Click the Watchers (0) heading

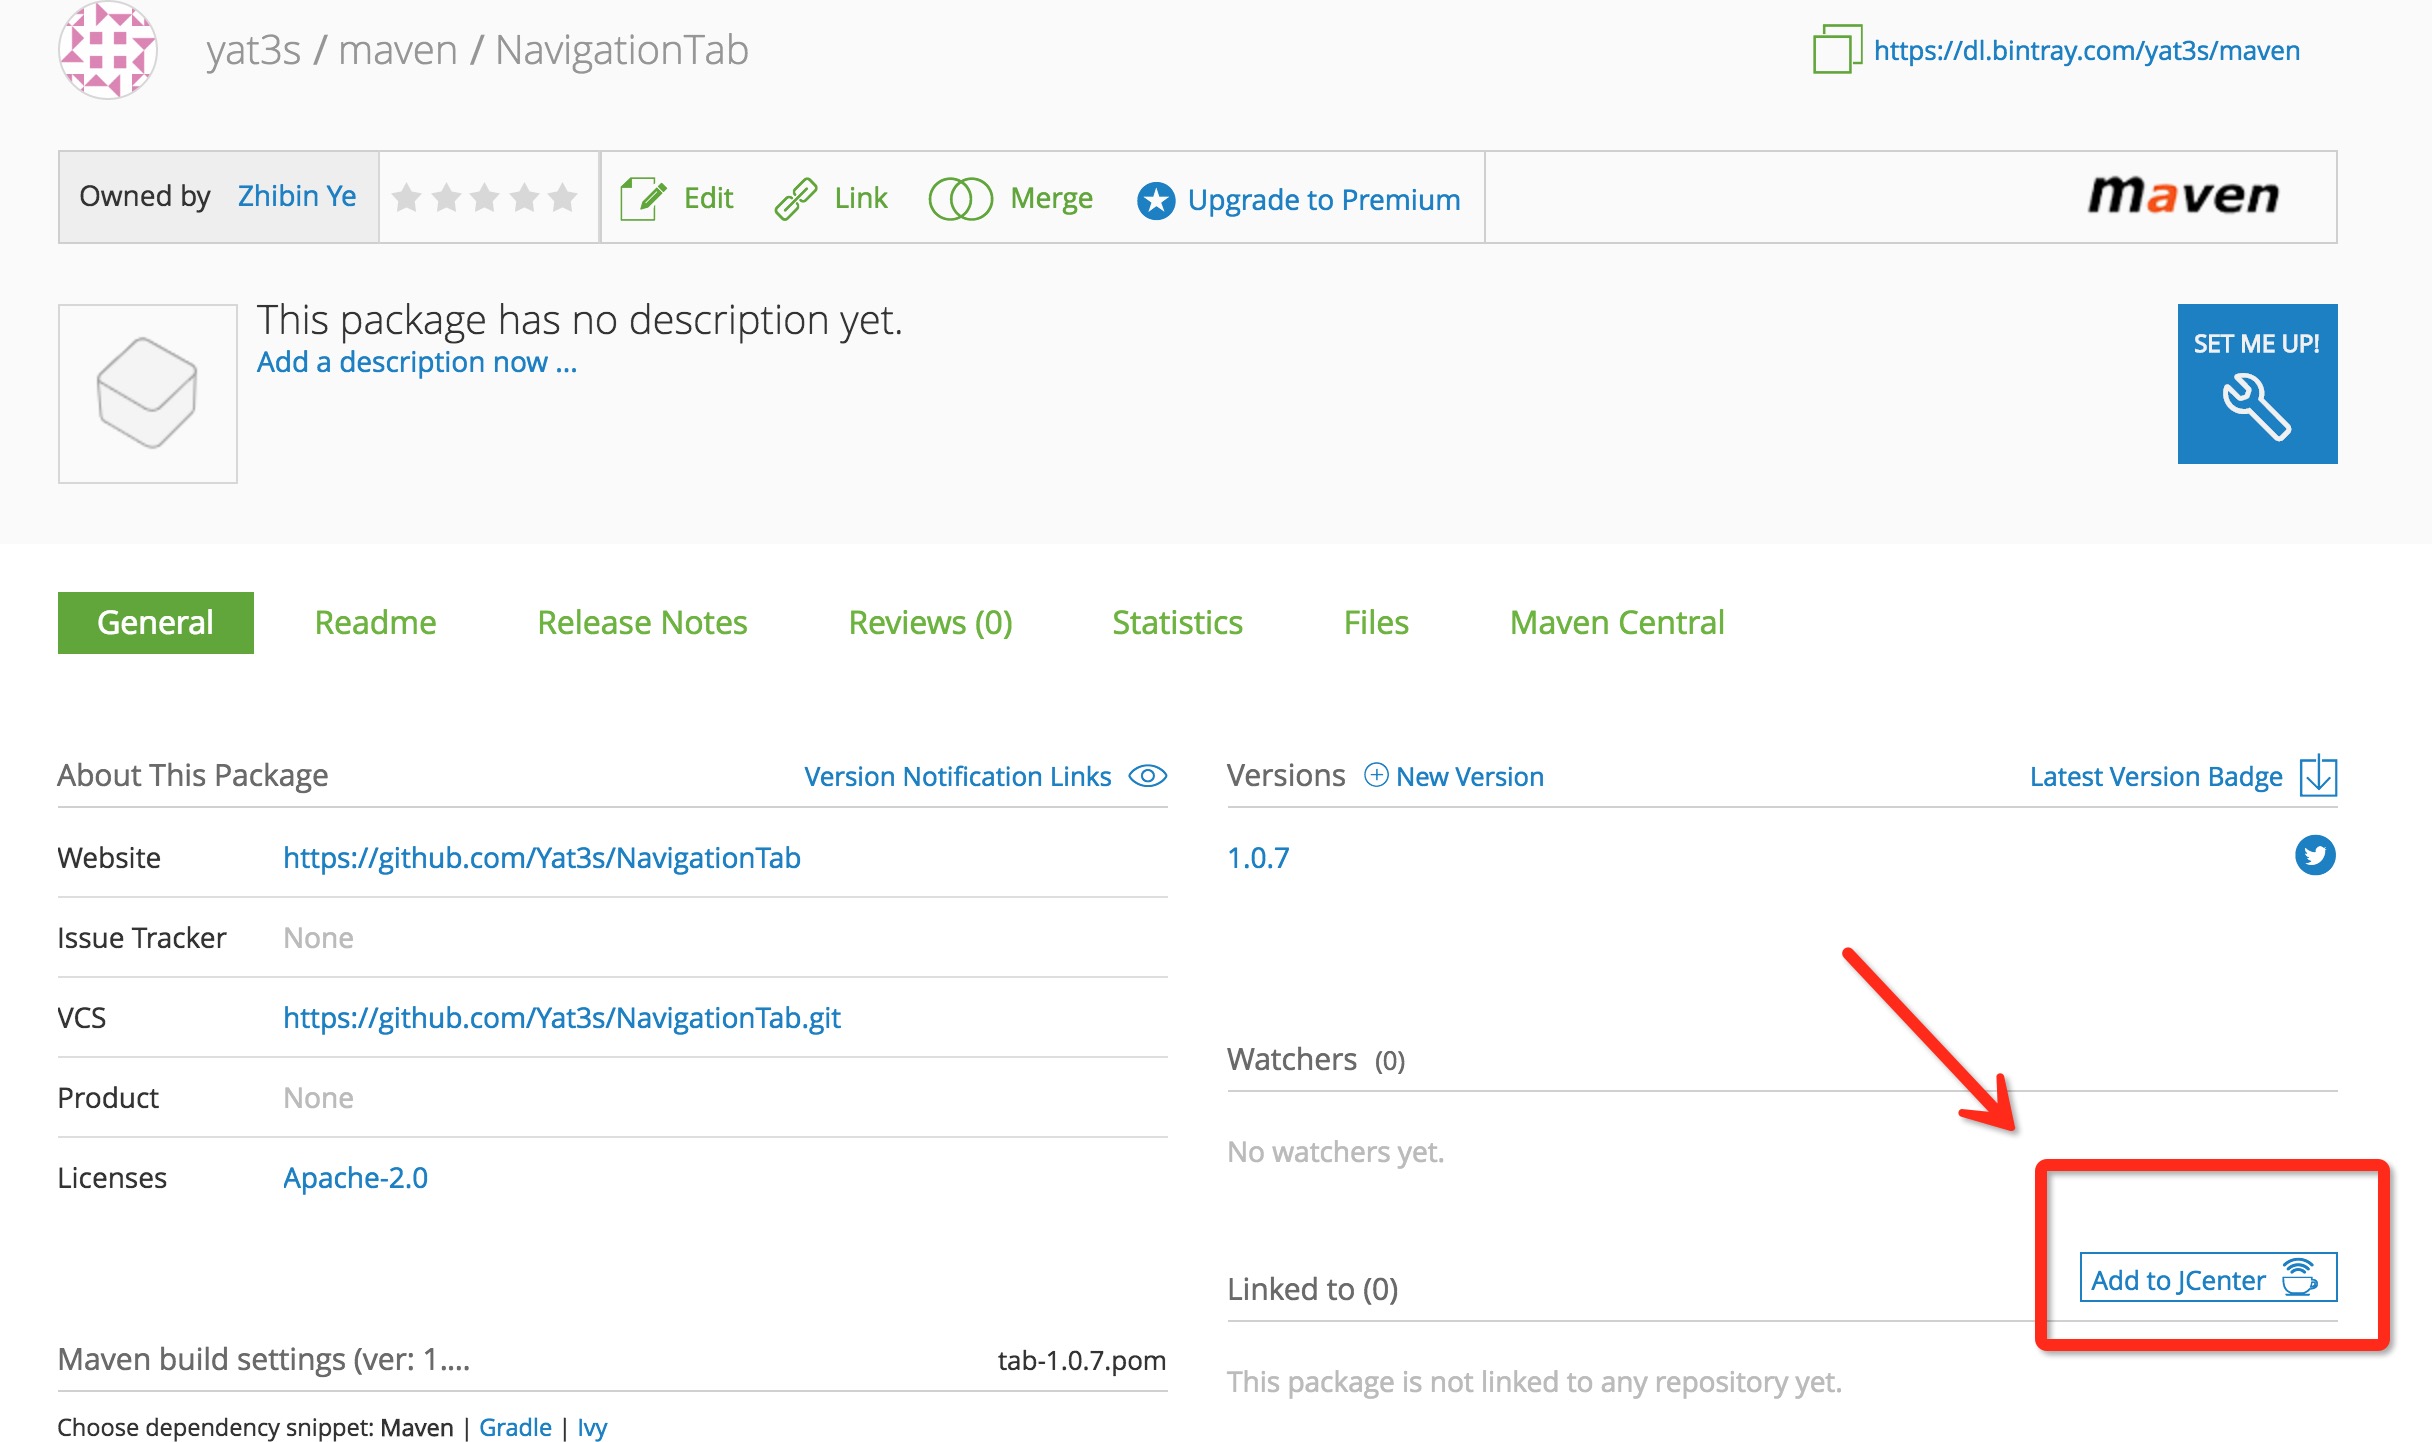point(1316,1059)
